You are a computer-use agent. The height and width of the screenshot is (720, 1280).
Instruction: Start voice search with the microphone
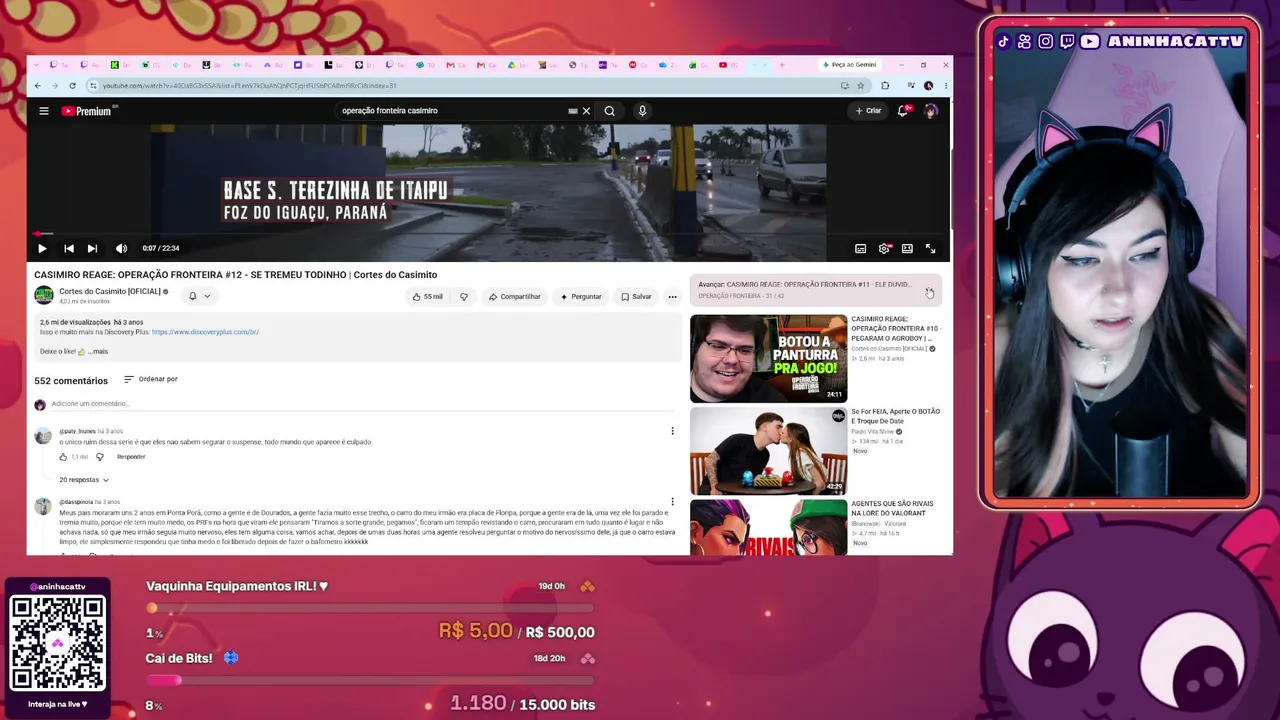pos(642,111)
